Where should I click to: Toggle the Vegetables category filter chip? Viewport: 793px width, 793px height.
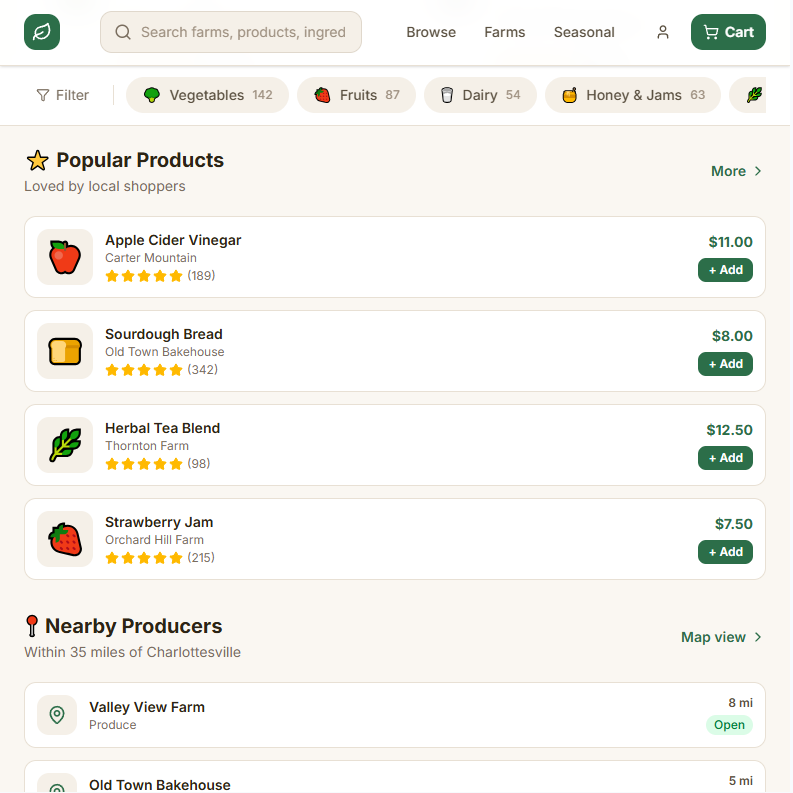tap(207, 95)
